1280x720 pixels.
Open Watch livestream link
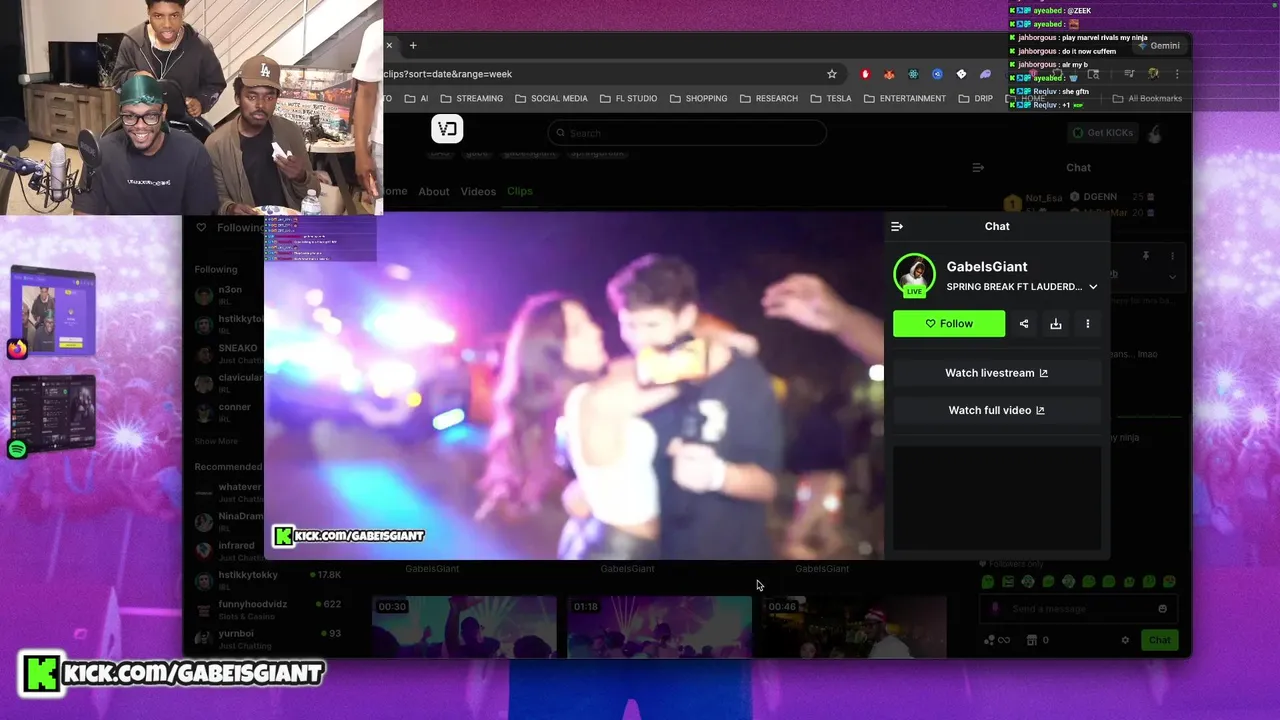click(x=997, y=373)
